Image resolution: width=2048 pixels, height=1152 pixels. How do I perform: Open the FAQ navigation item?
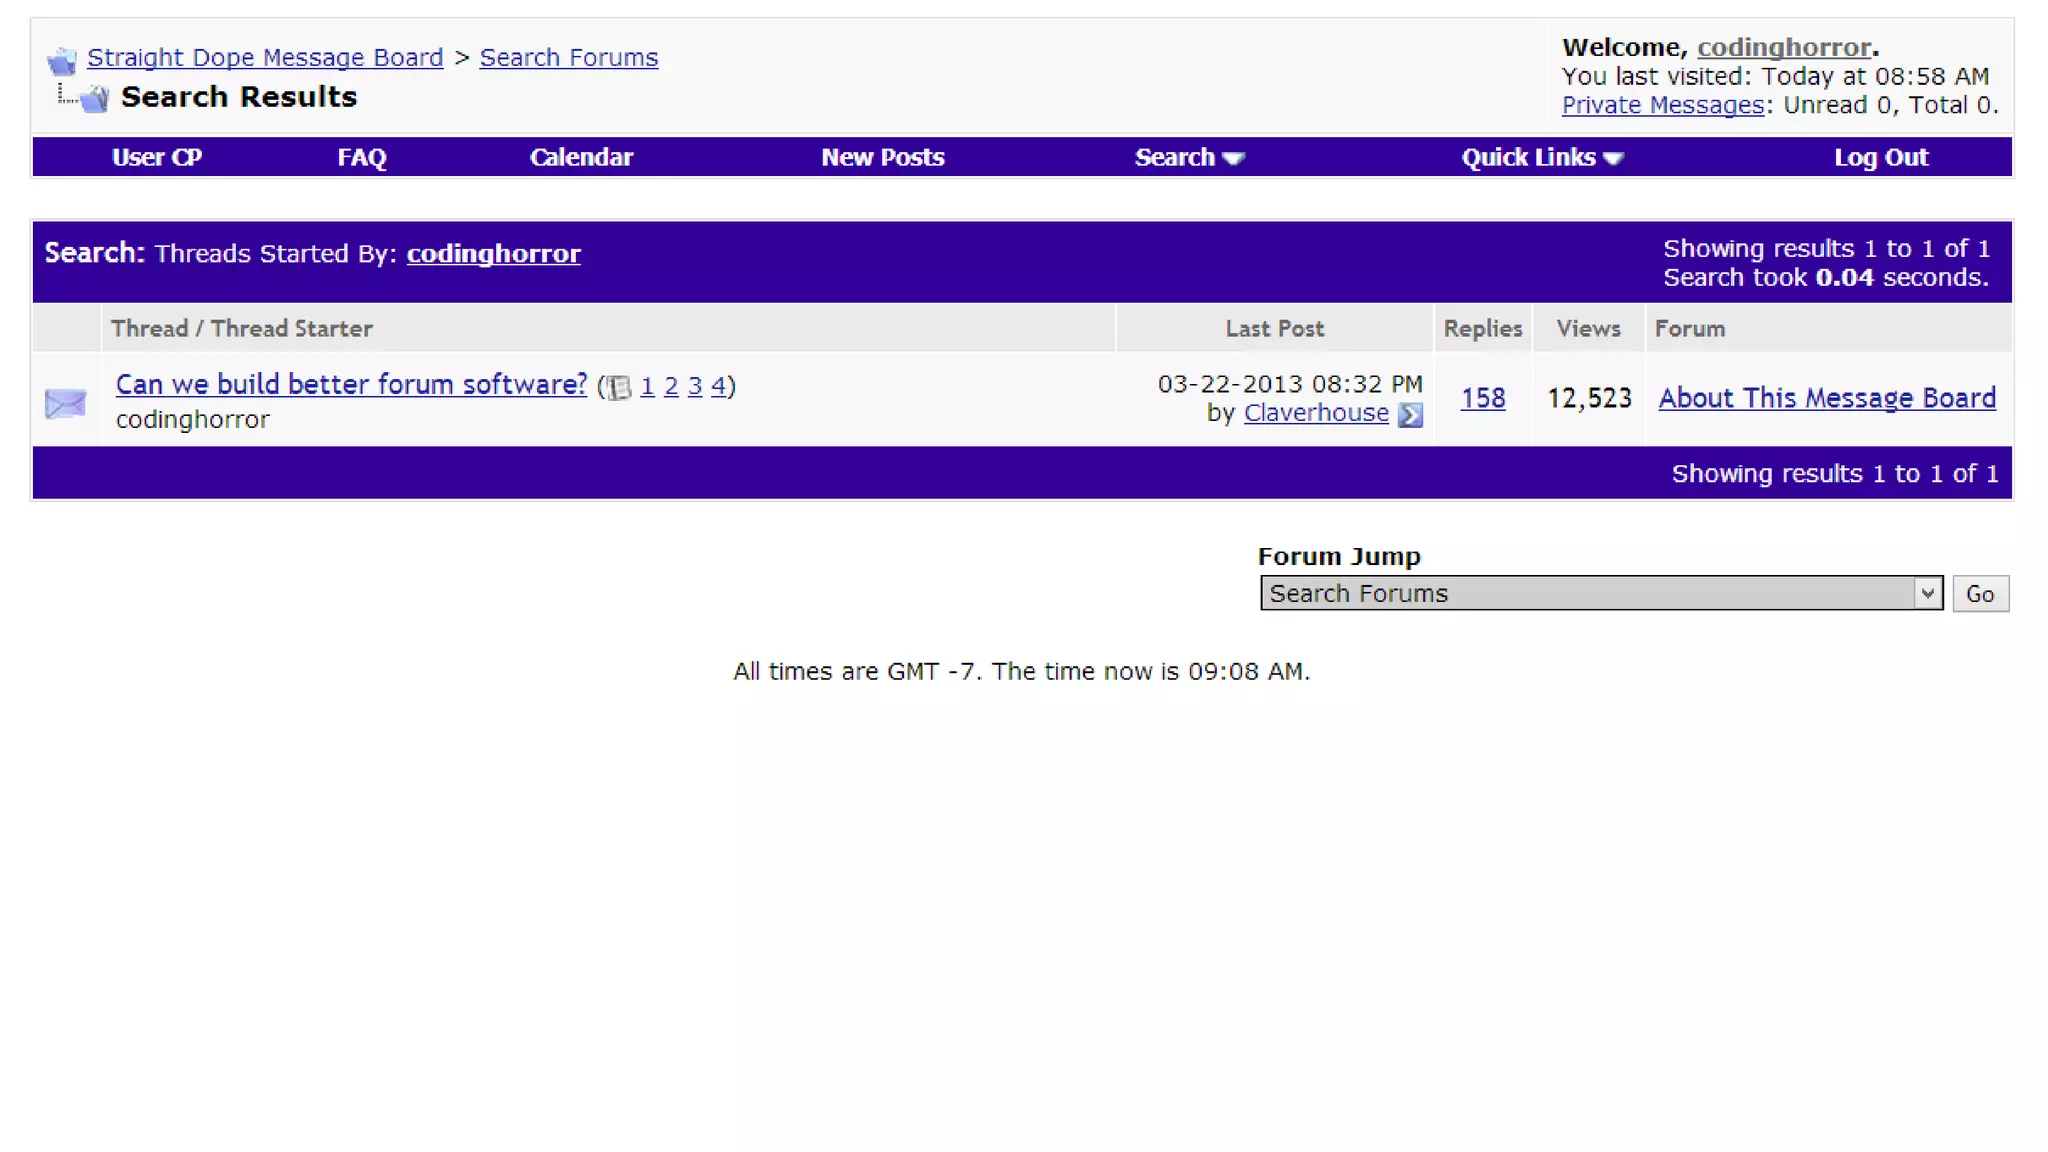coord(361,158)
